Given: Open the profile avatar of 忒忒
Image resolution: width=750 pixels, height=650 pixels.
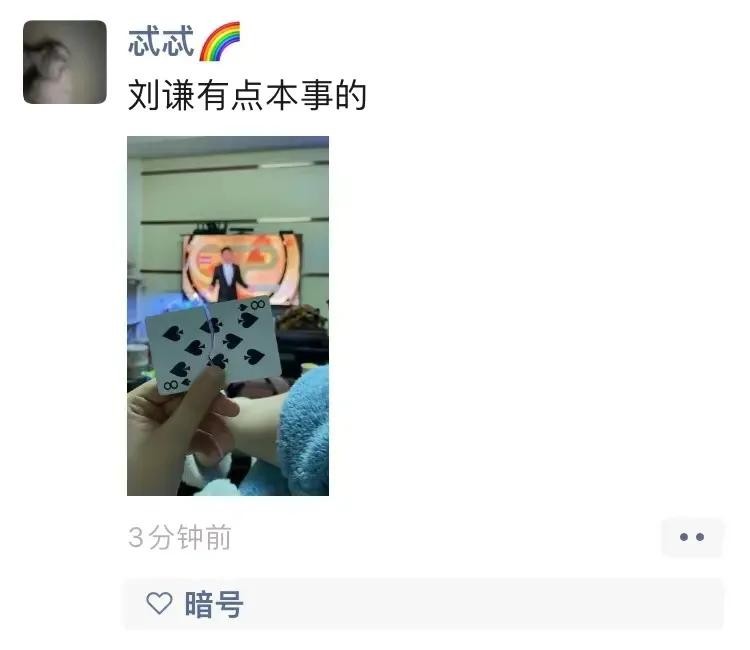Looking at the screenshot, I should (x=65, y=62).
